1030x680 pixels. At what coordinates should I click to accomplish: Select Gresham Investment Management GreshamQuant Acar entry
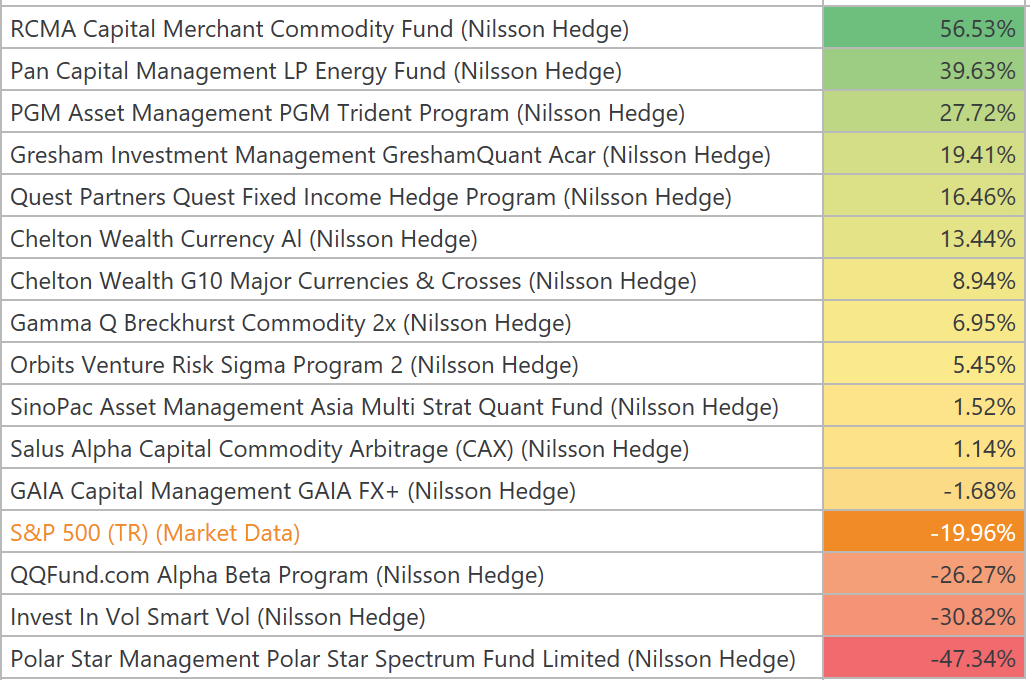pos(390,155)
